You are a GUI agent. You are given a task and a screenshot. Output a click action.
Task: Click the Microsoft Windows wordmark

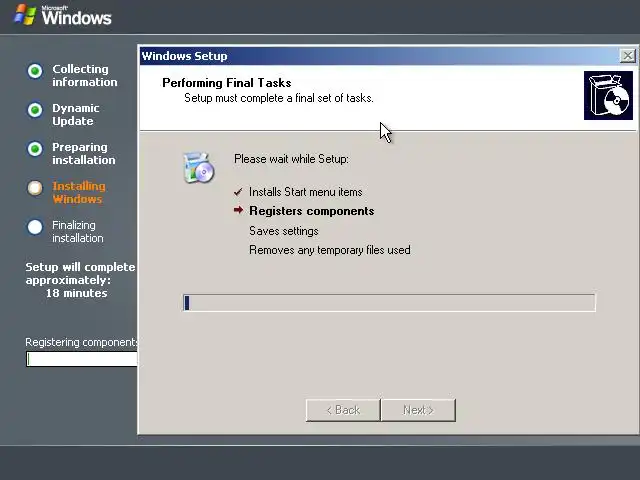pos(76,16)
